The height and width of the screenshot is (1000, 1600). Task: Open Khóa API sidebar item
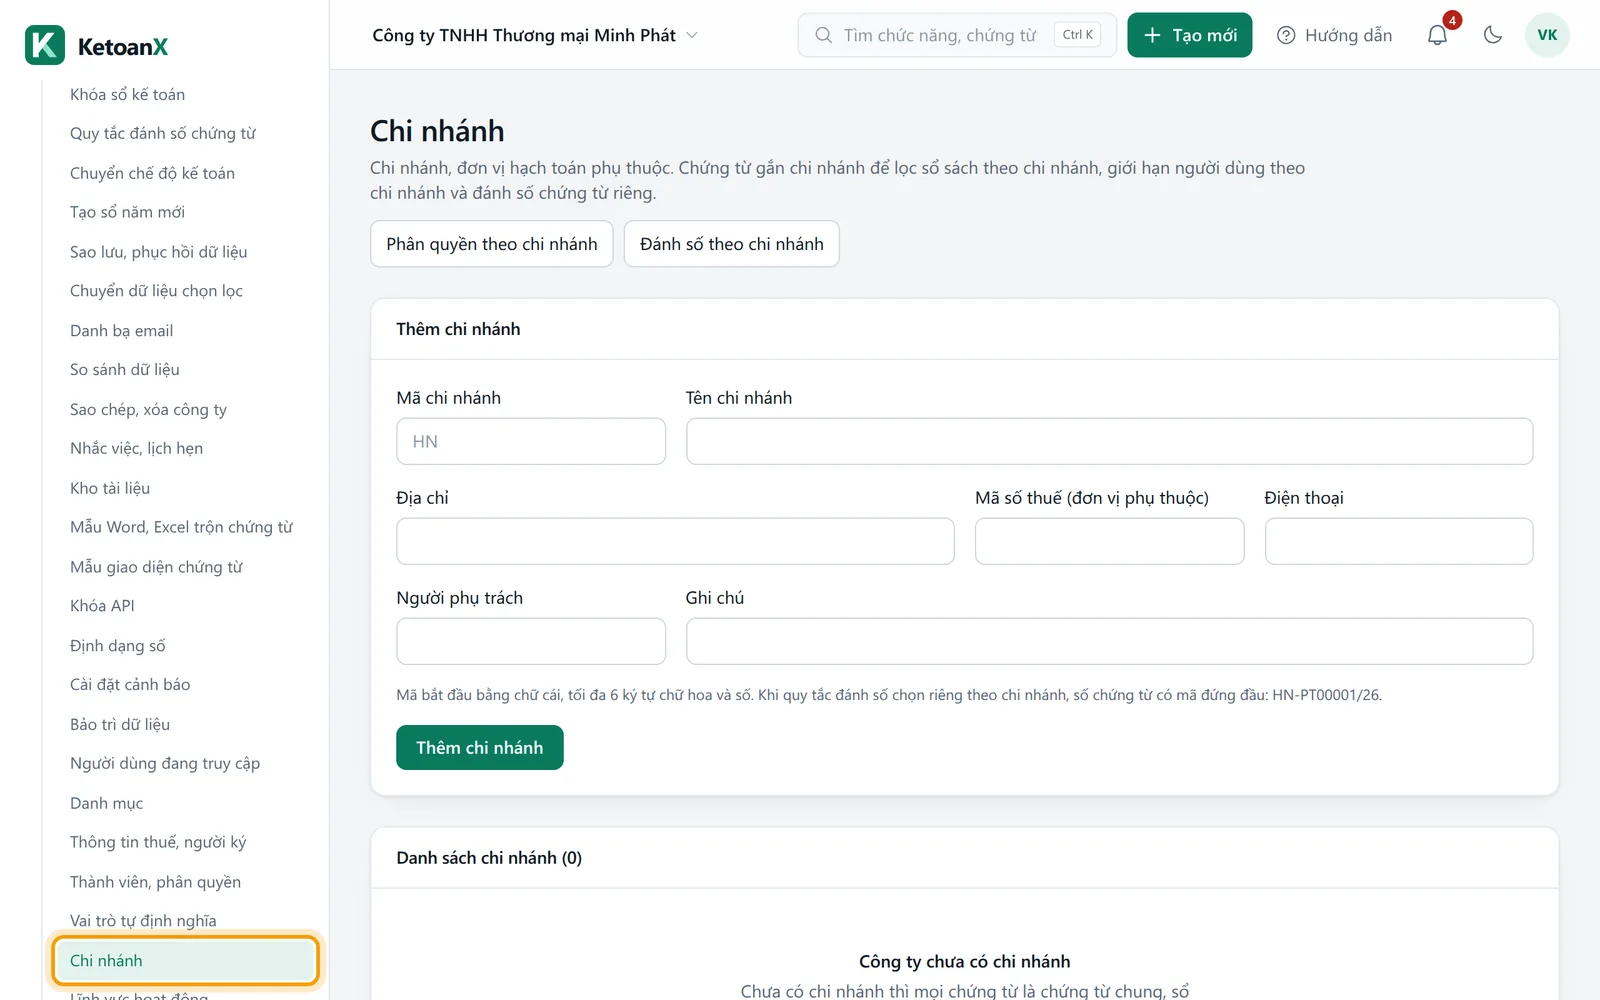(102, 606)
